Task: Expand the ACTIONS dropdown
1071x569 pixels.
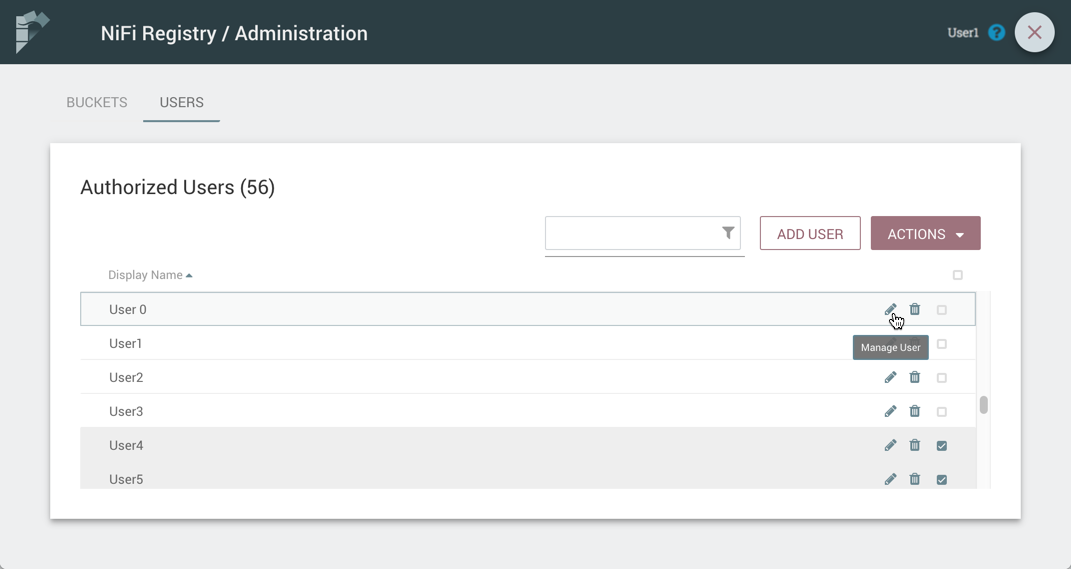Action: tap(925, 234)
